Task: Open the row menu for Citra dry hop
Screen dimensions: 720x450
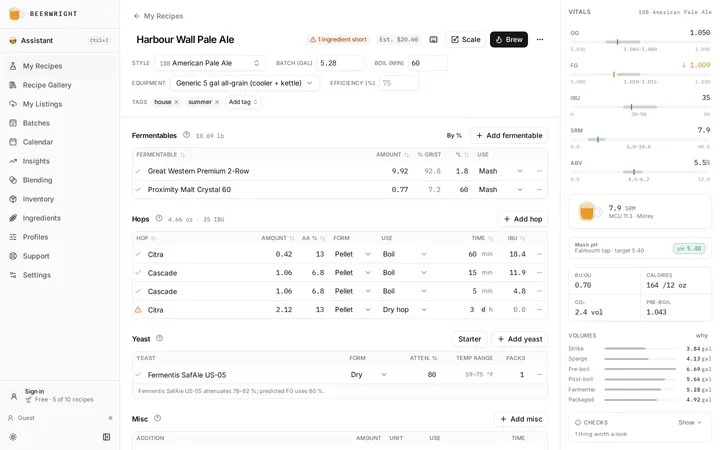Action: point(540,309)
